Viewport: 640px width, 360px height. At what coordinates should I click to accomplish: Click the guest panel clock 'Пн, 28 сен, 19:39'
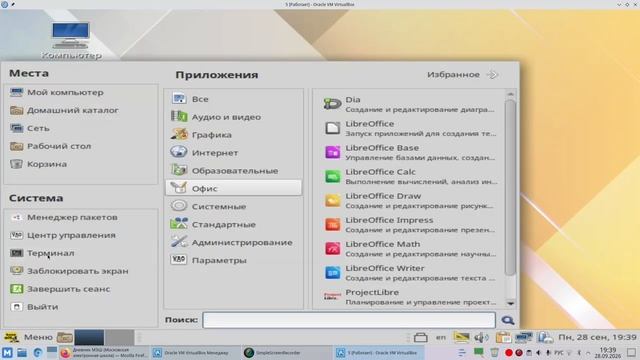click(x=597, y=337)
